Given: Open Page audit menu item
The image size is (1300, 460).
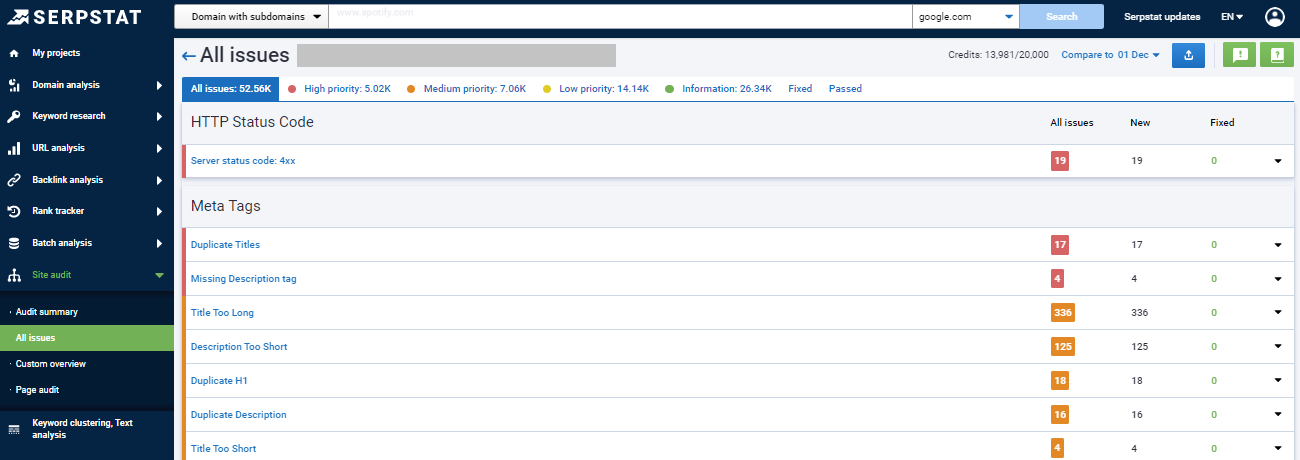Looking at the screenshot, I should (37, 390).
